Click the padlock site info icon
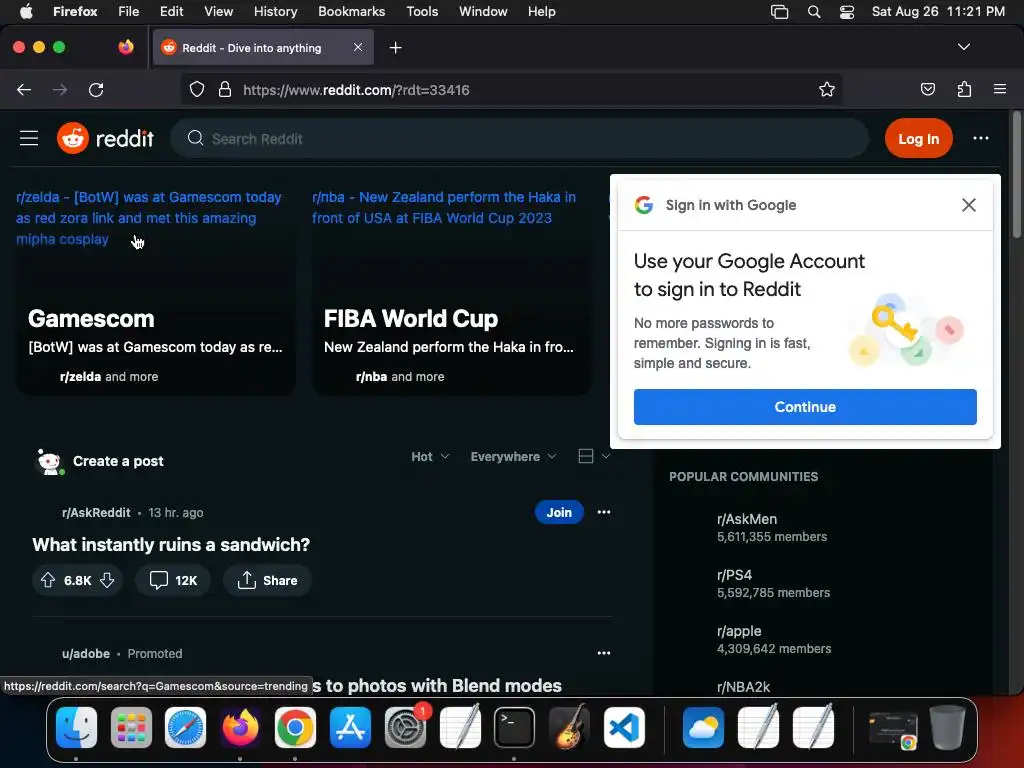The height and width of the screenshot is (768, 1024). pos(225,89)
